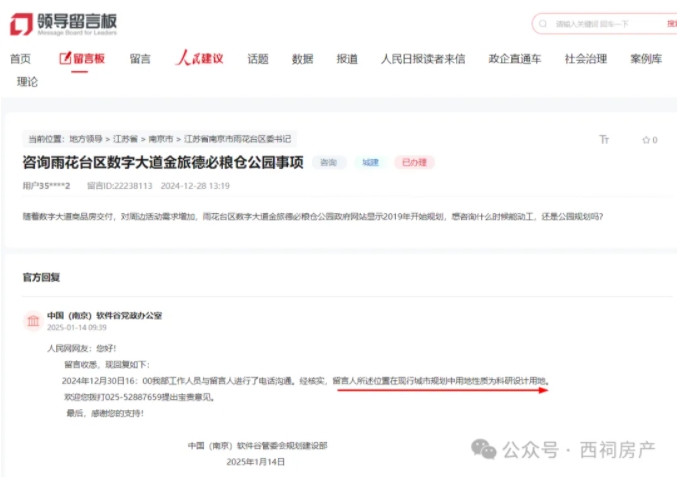Click the government building avatar icon
This screenshot has width=677, height=479.
[33, 321]
